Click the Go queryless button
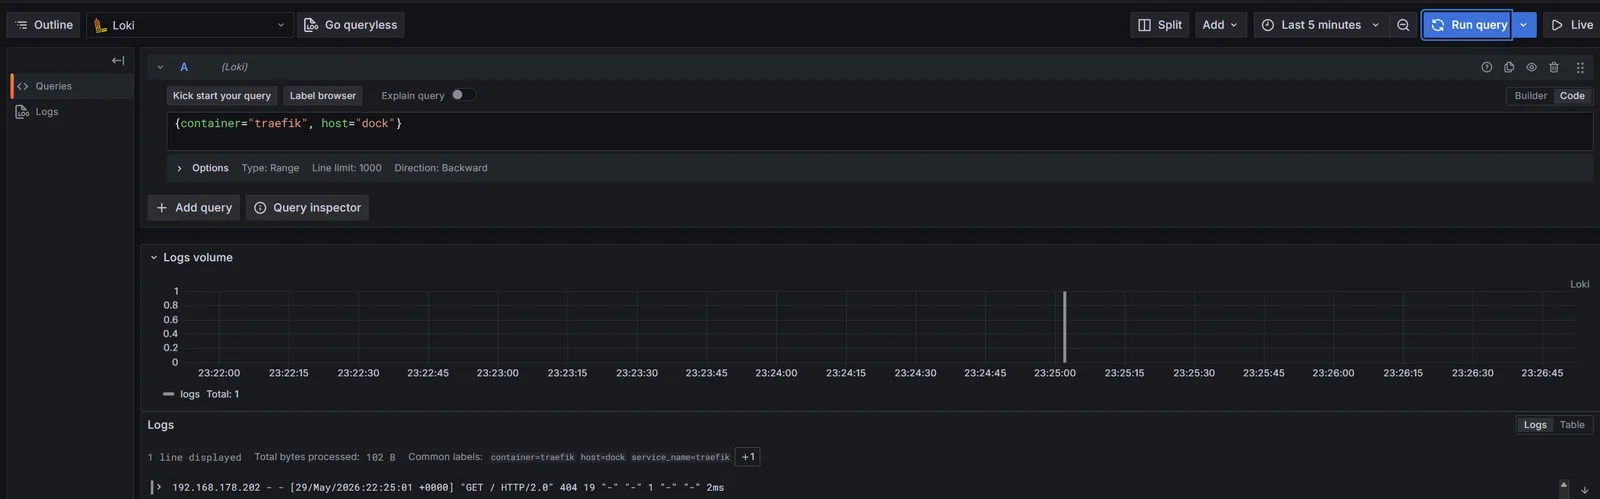 click(x=351, y=25)
